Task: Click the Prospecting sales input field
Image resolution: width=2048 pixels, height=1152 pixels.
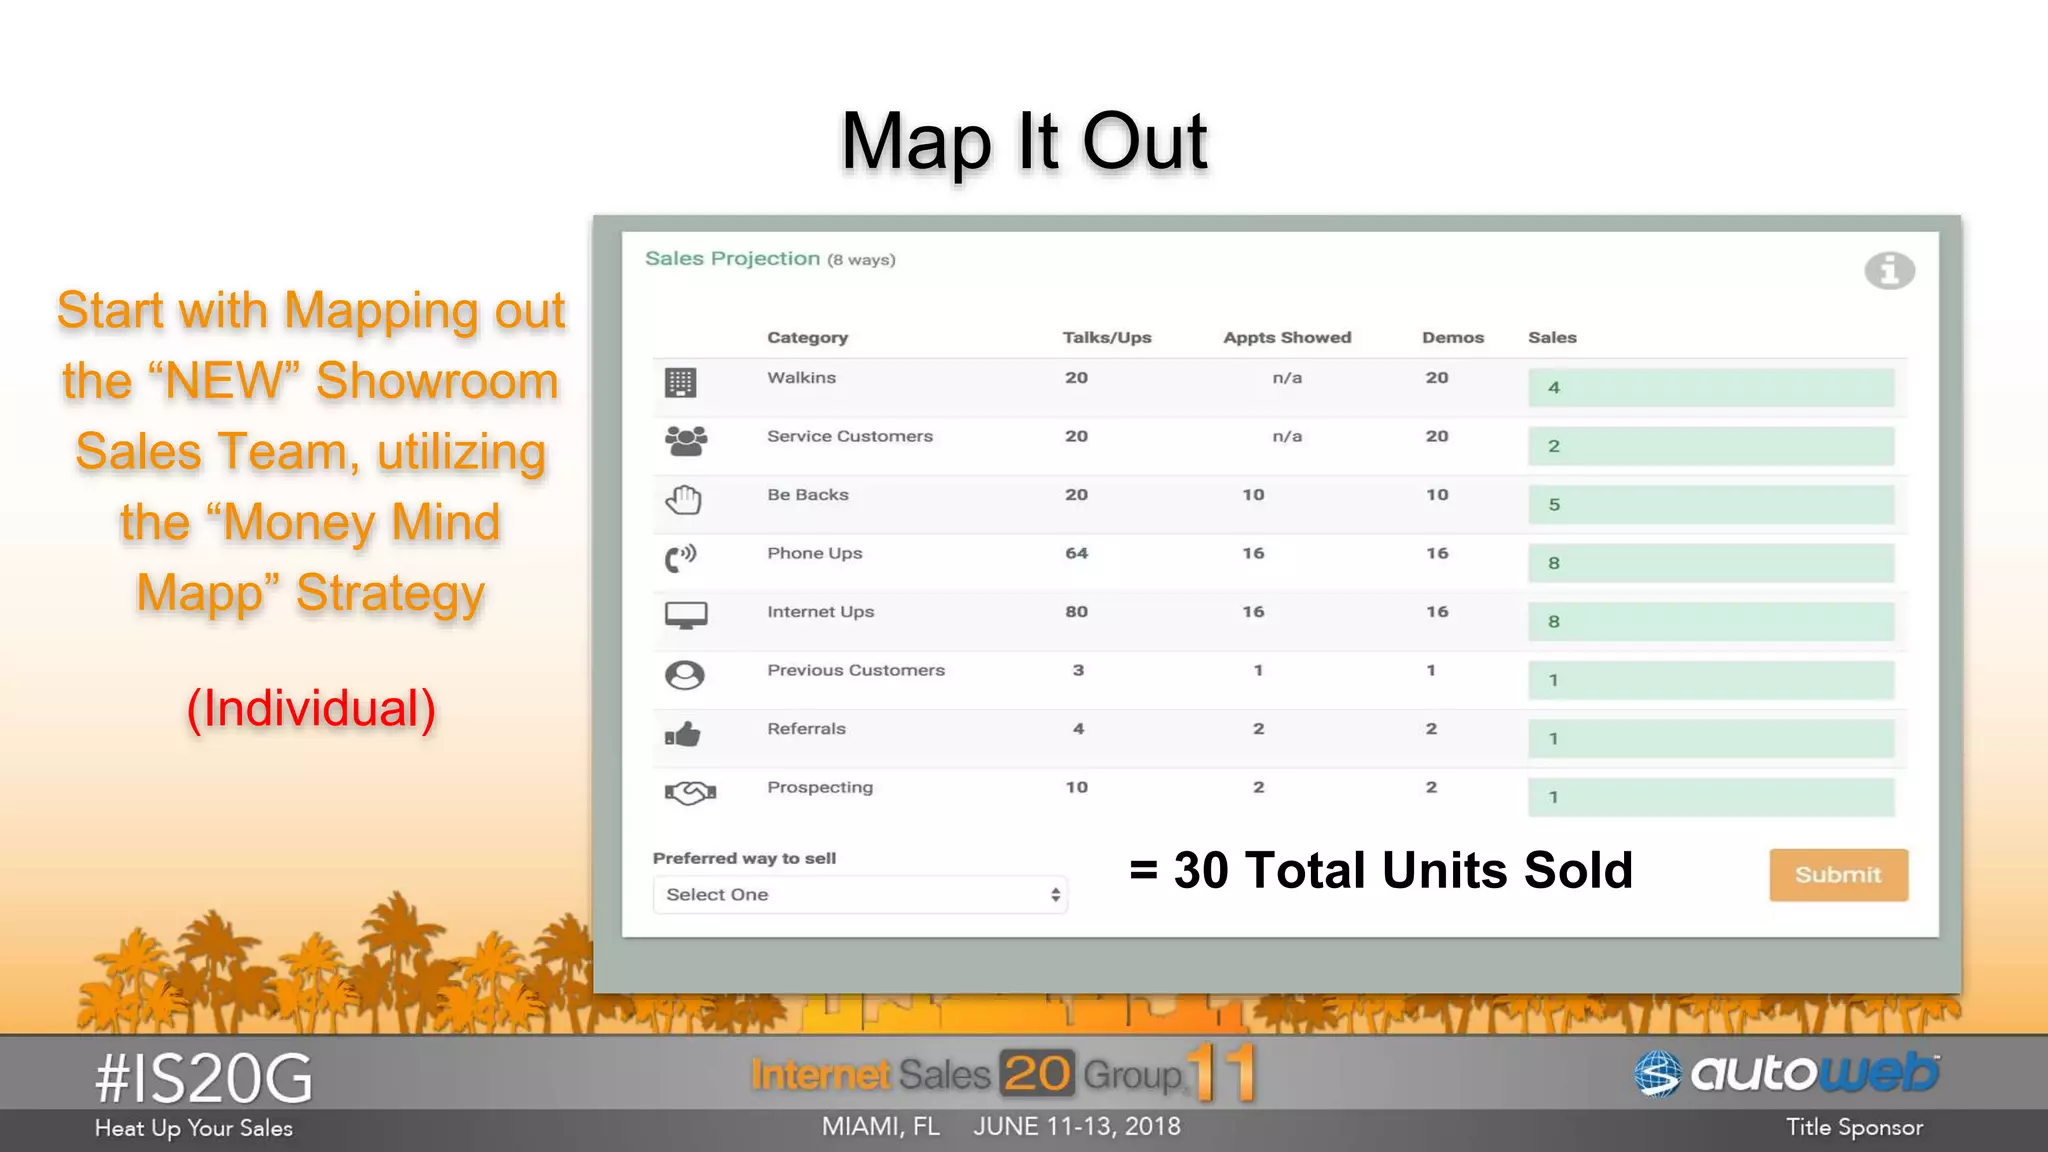Action: (1711, 797)
